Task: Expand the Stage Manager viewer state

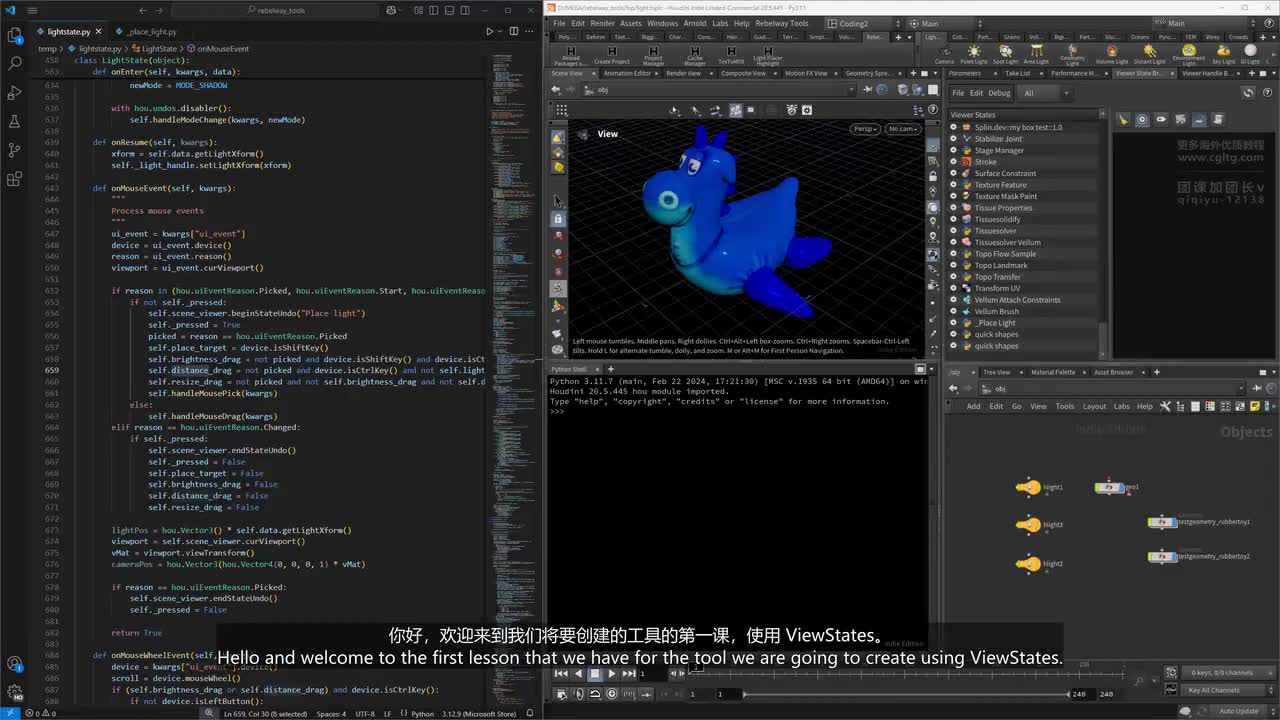Action: click(953, 150)
